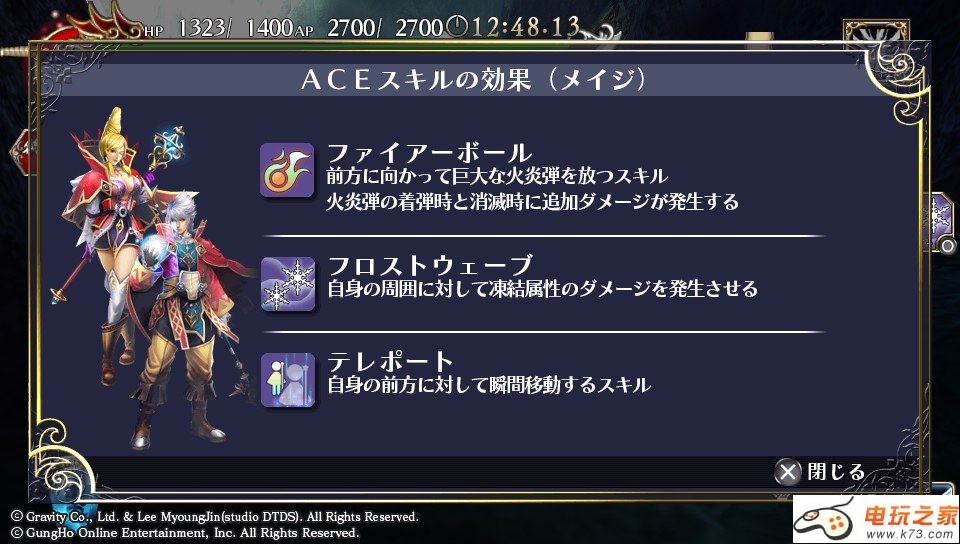The width and height of the screenshot is (960, 544).
Task: Select the silver-haired male mage artwork
Action: click(190, 318)
